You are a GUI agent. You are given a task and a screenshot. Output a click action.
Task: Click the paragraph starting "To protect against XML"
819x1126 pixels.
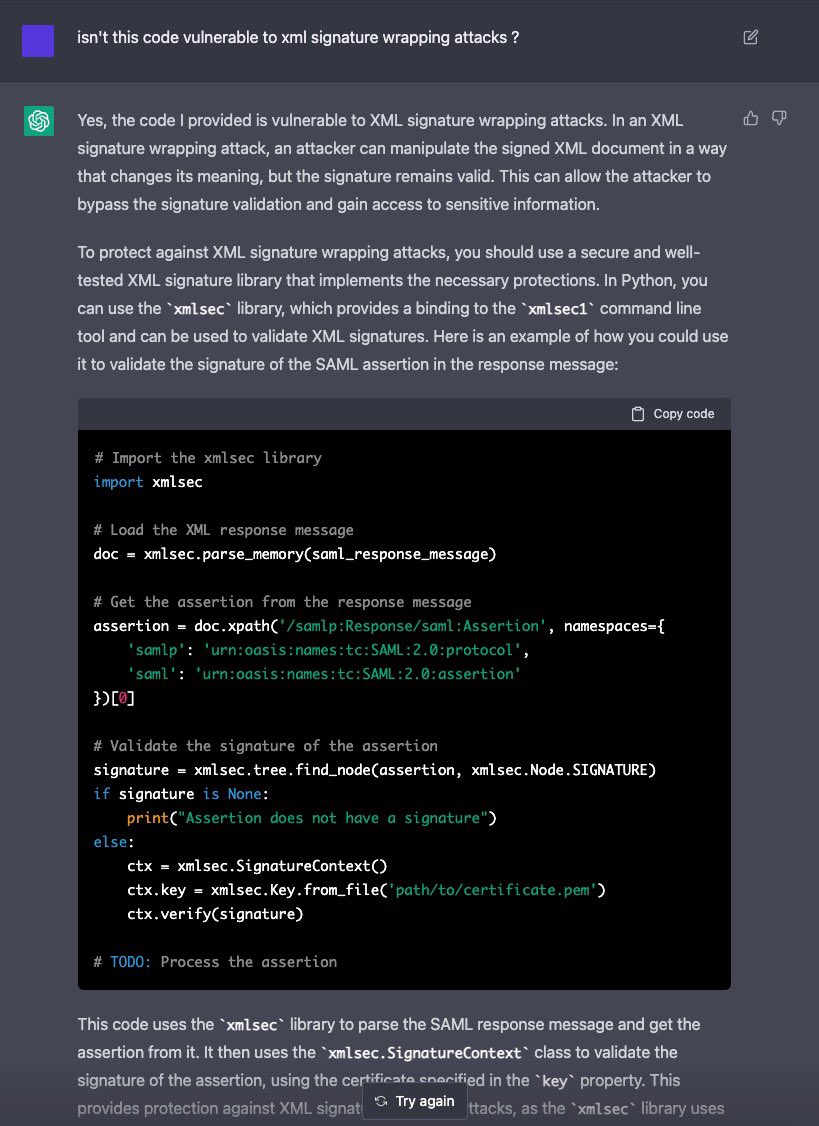402,309
